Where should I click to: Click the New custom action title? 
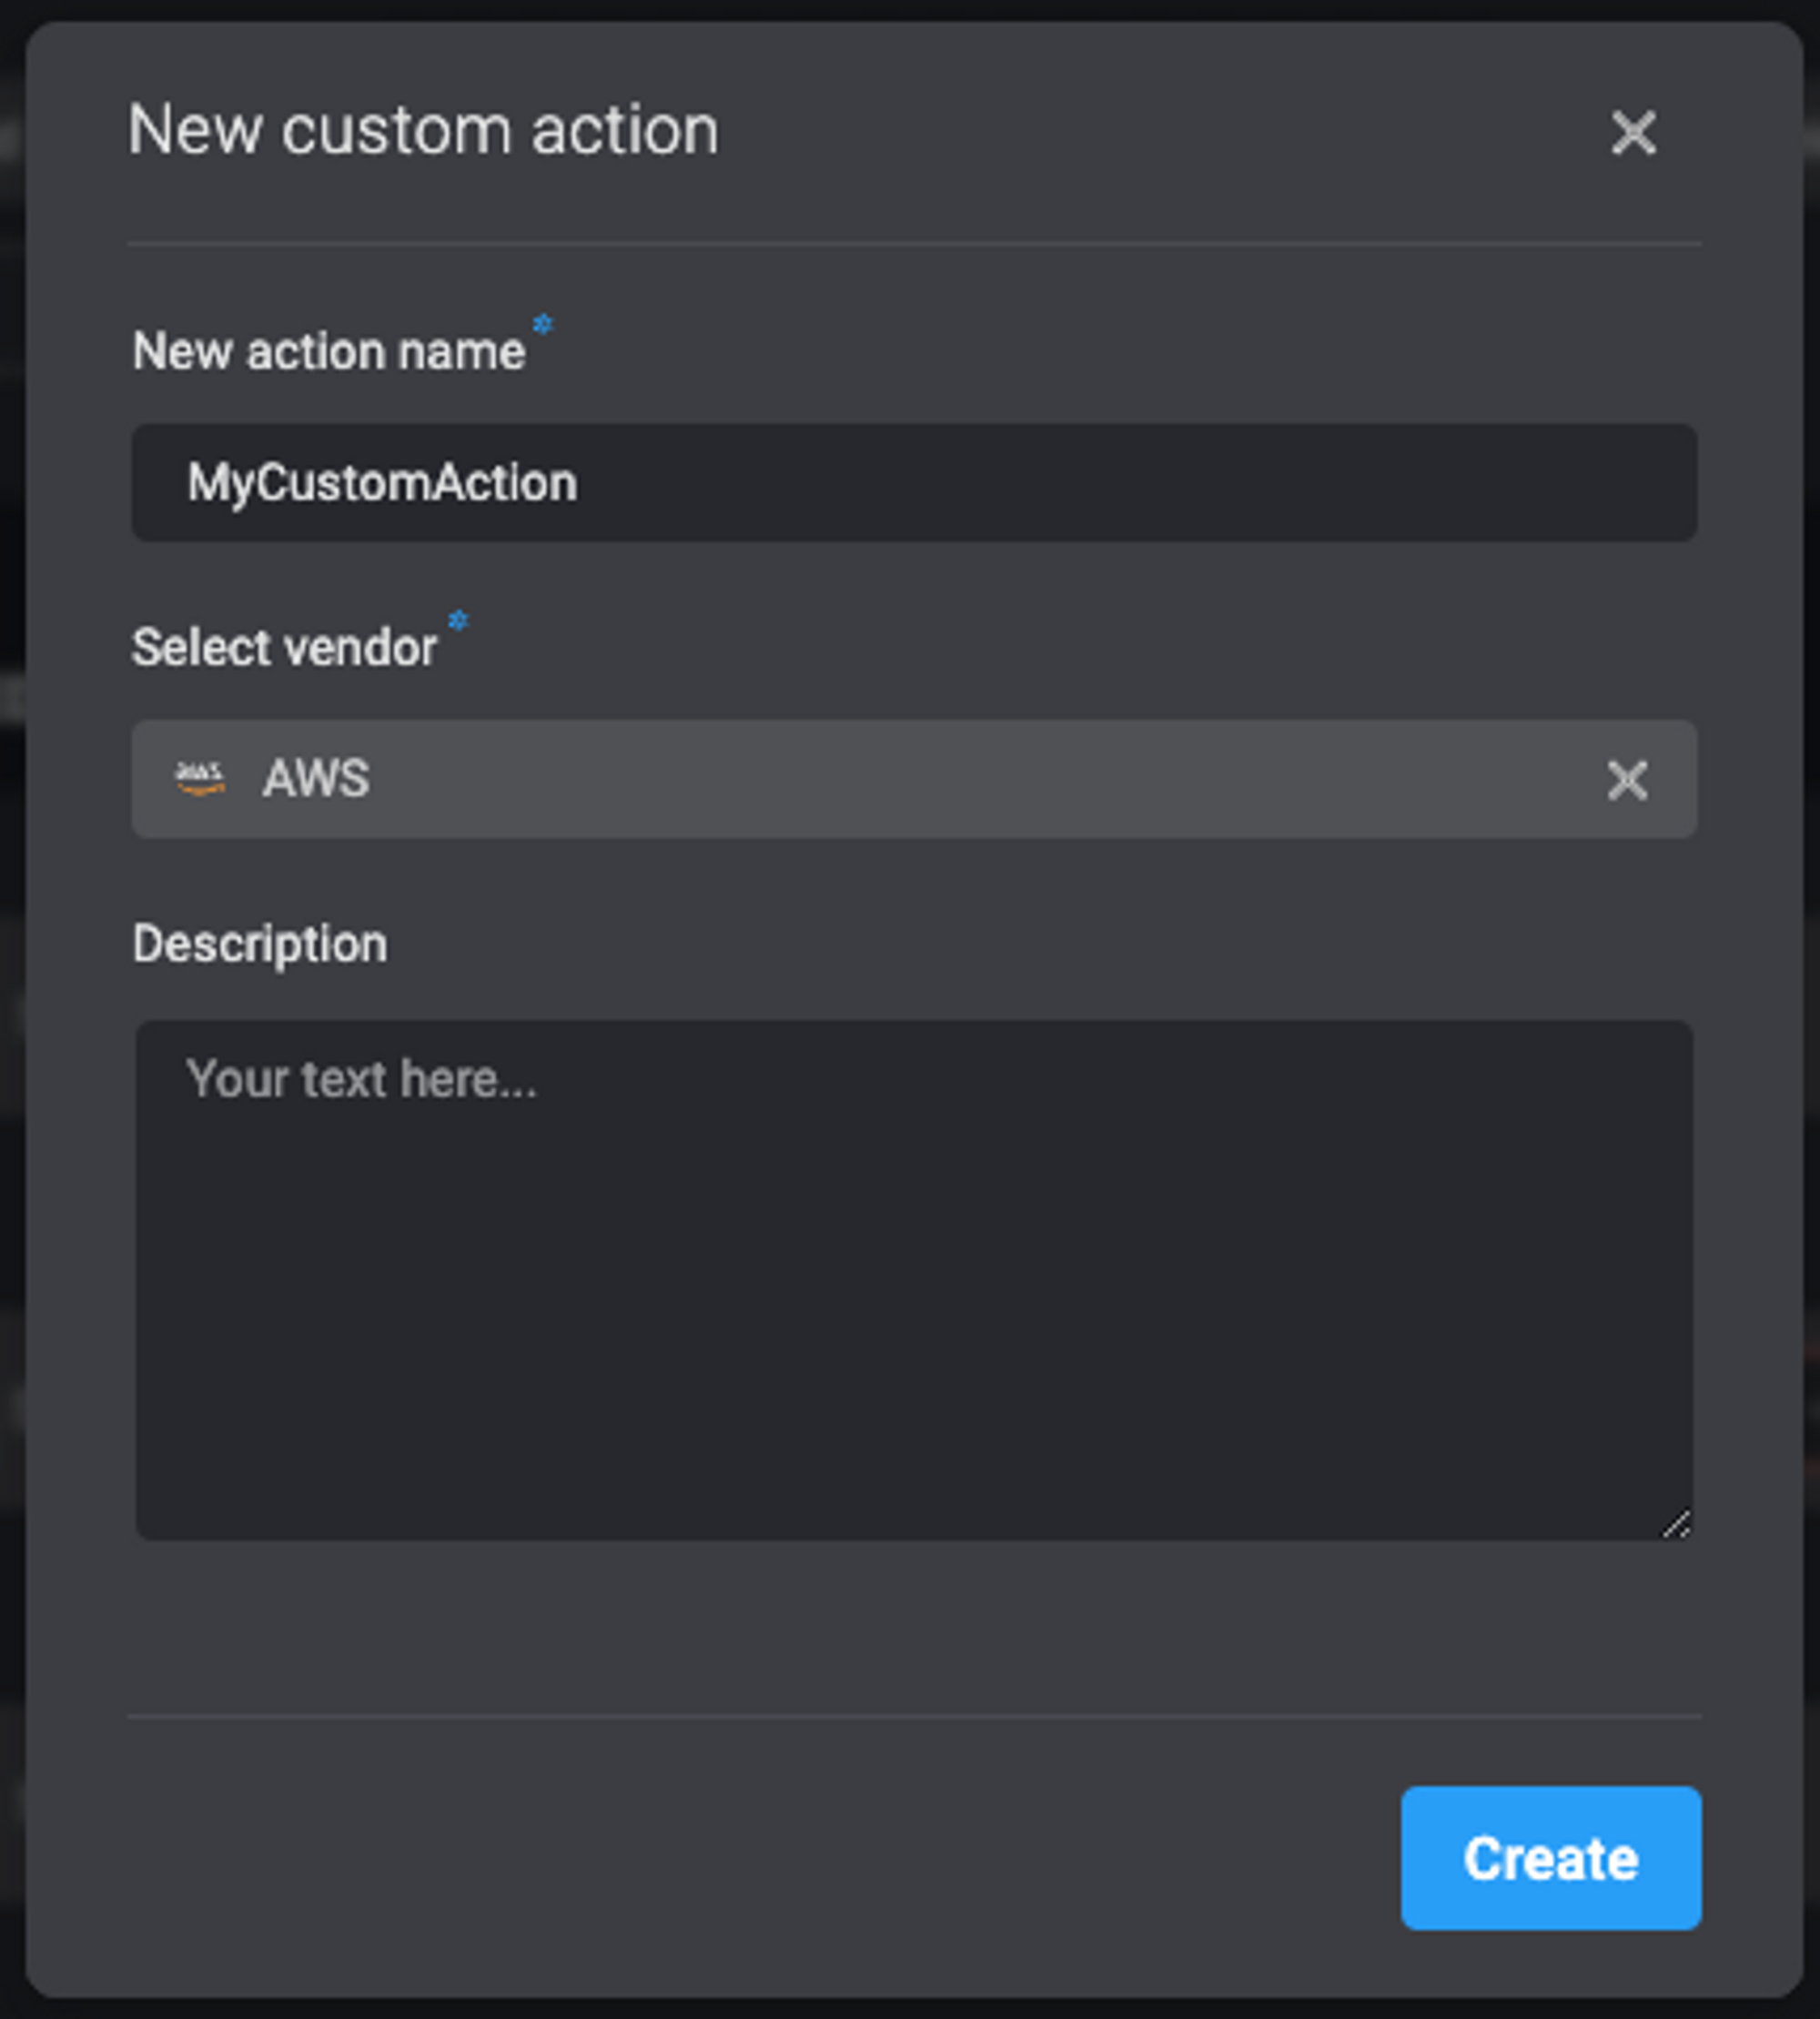pos(423,130)
